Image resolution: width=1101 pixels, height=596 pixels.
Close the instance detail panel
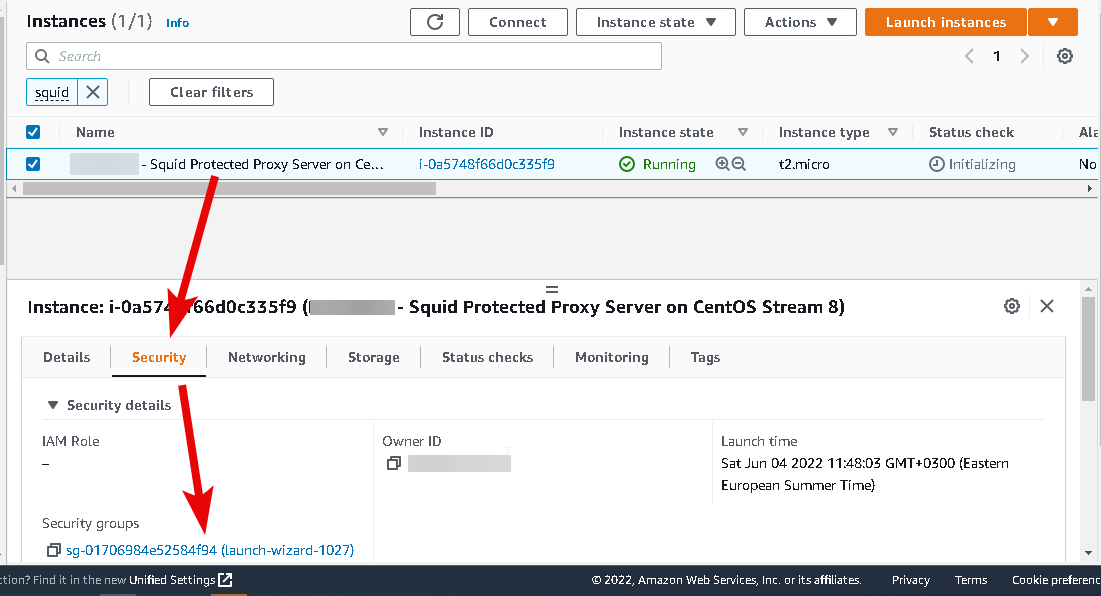point(1047,306)
